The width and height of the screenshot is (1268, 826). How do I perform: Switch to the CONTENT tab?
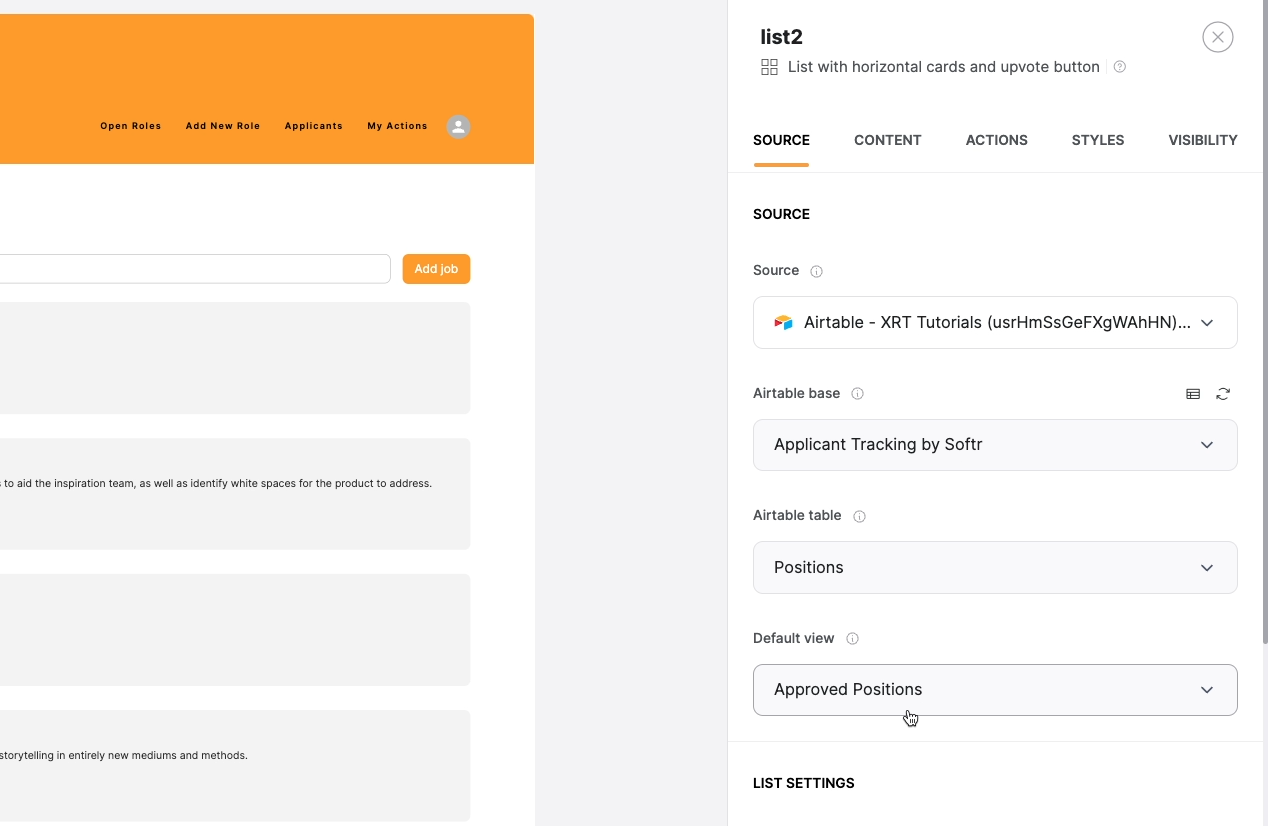tap(888, 140)
